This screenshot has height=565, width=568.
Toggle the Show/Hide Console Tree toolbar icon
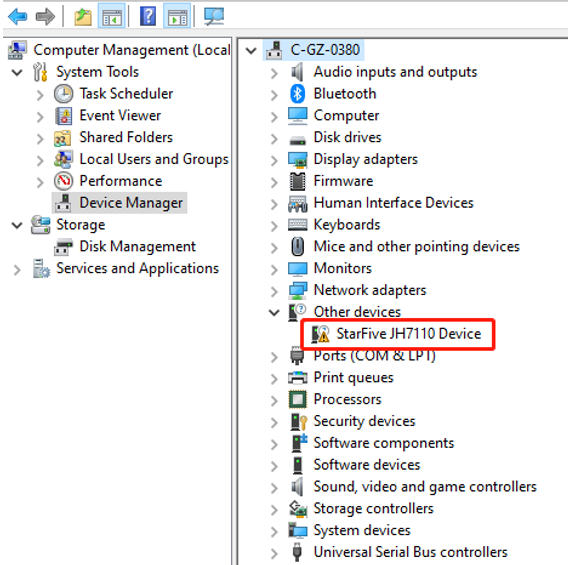point(112,16)
